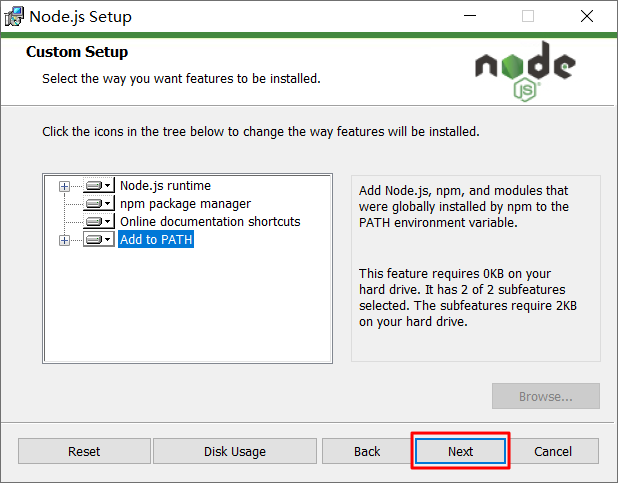Close the Node.js Setup window

point(587,16)
